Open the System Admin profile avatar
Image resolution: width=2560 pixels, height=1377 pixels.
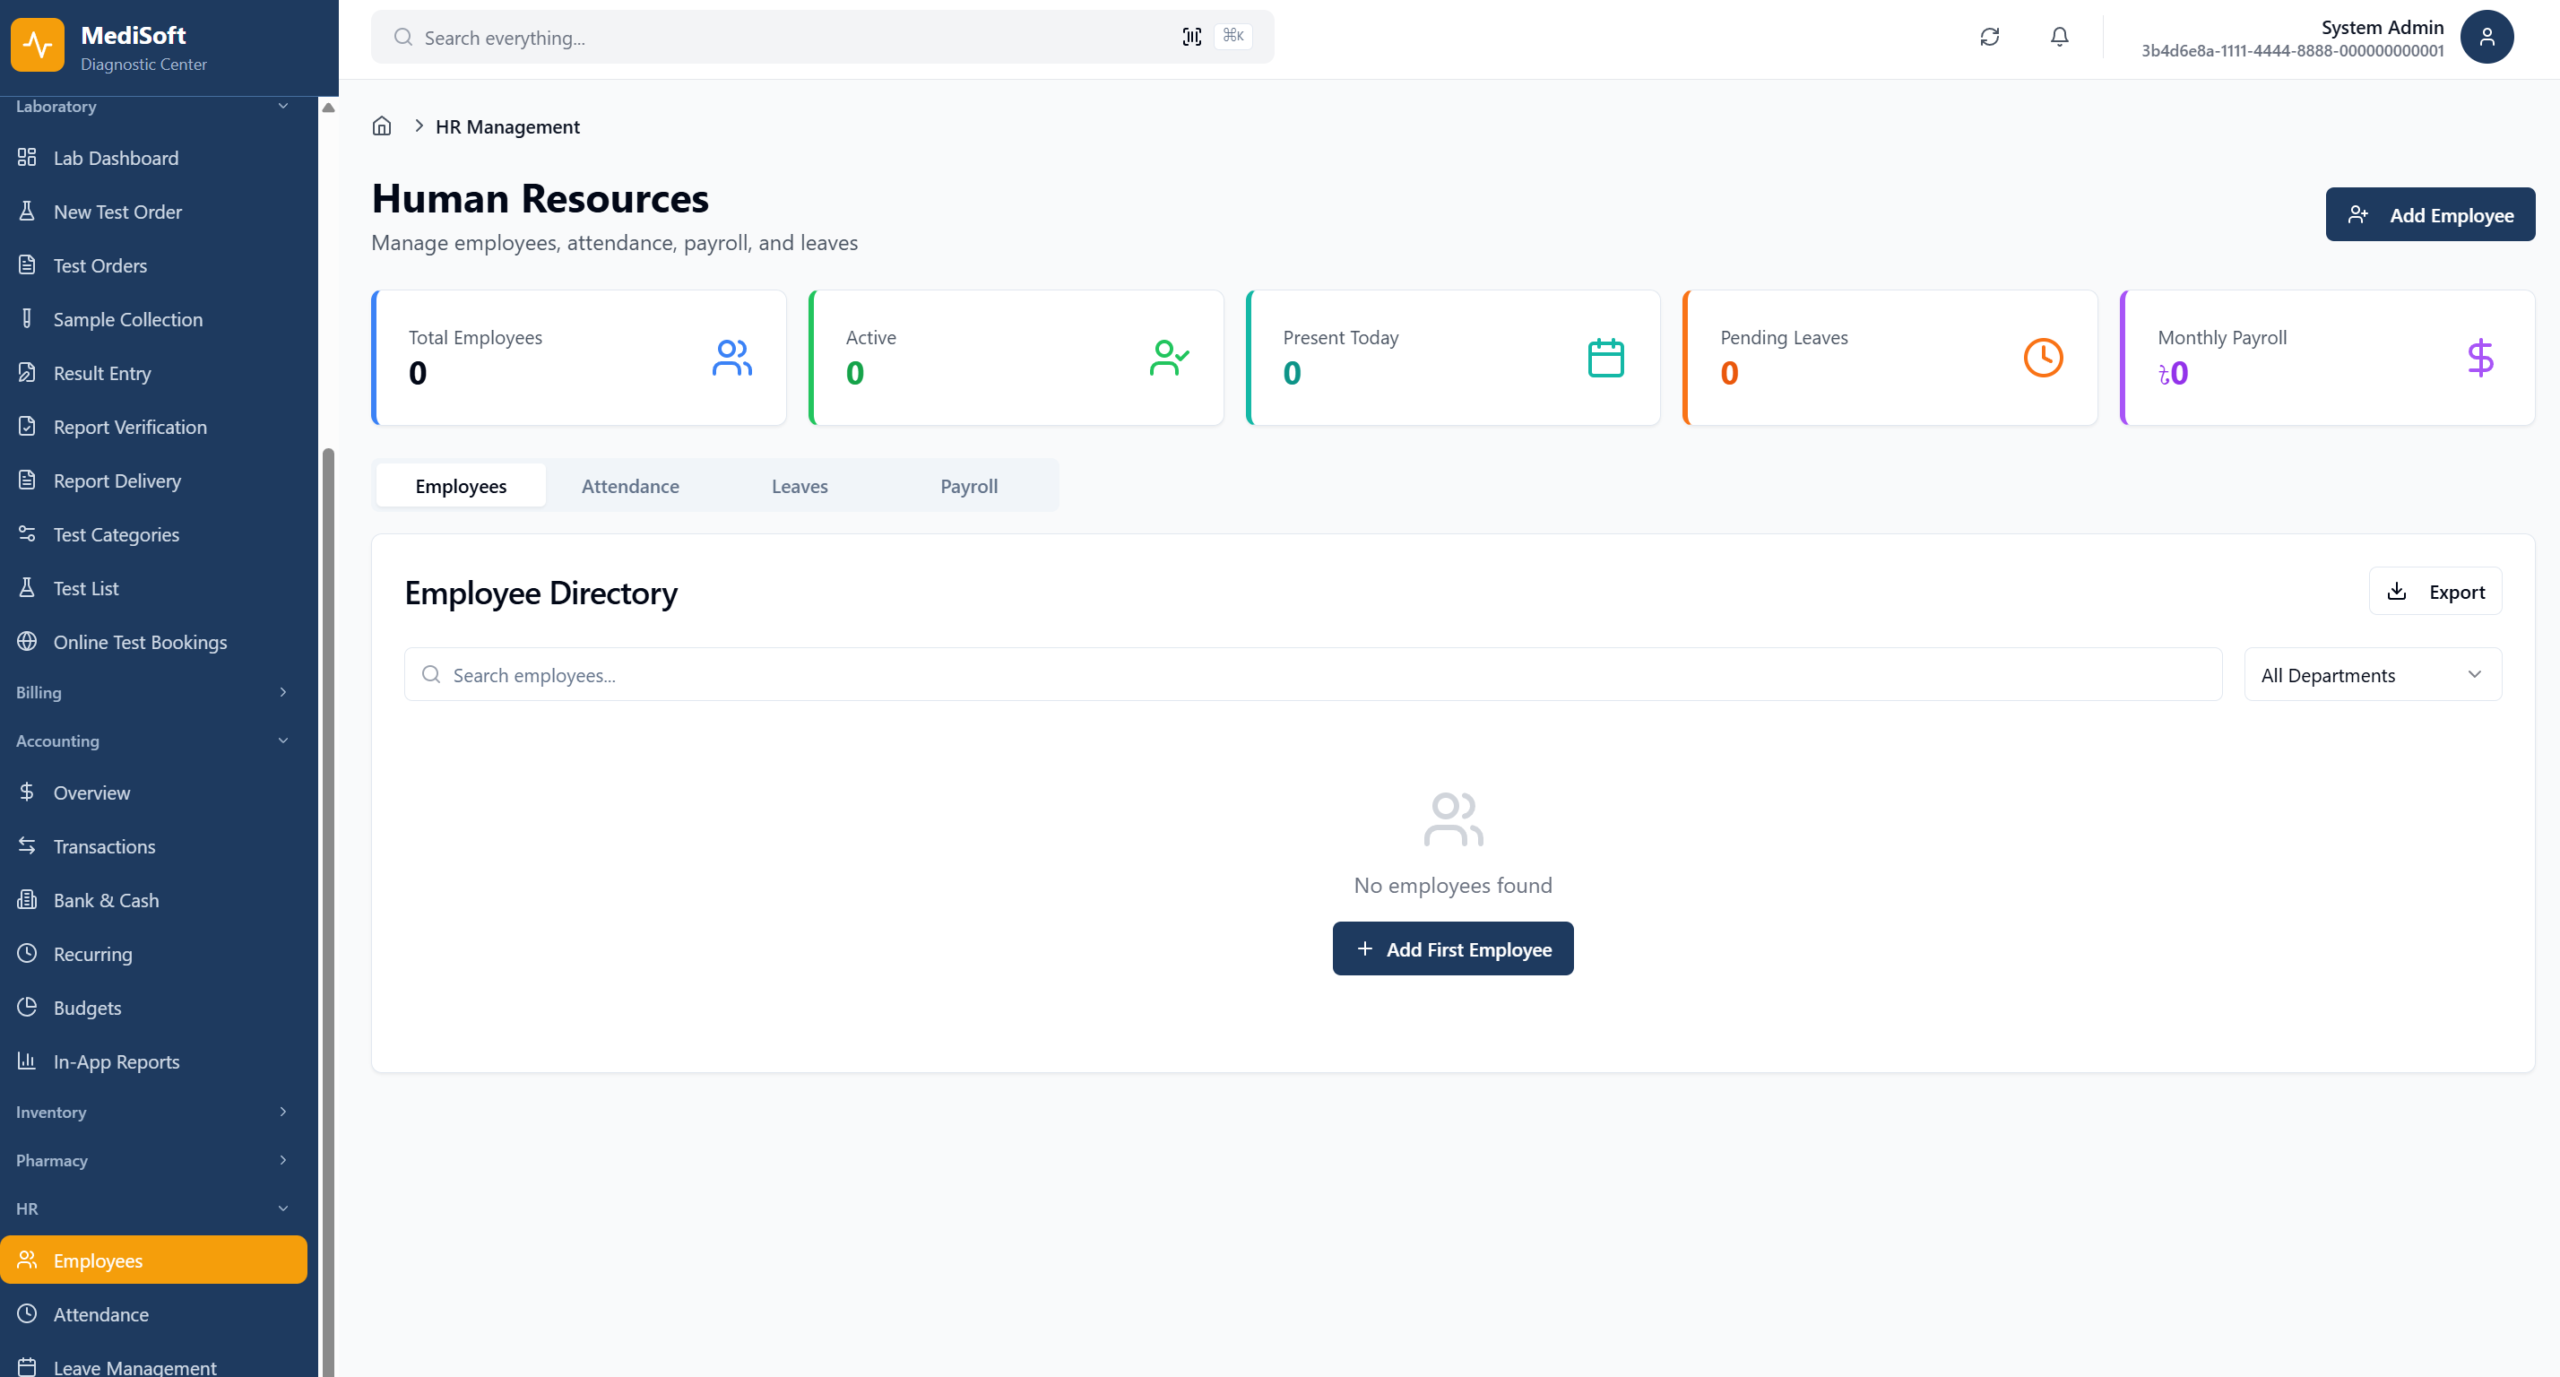2486,37
